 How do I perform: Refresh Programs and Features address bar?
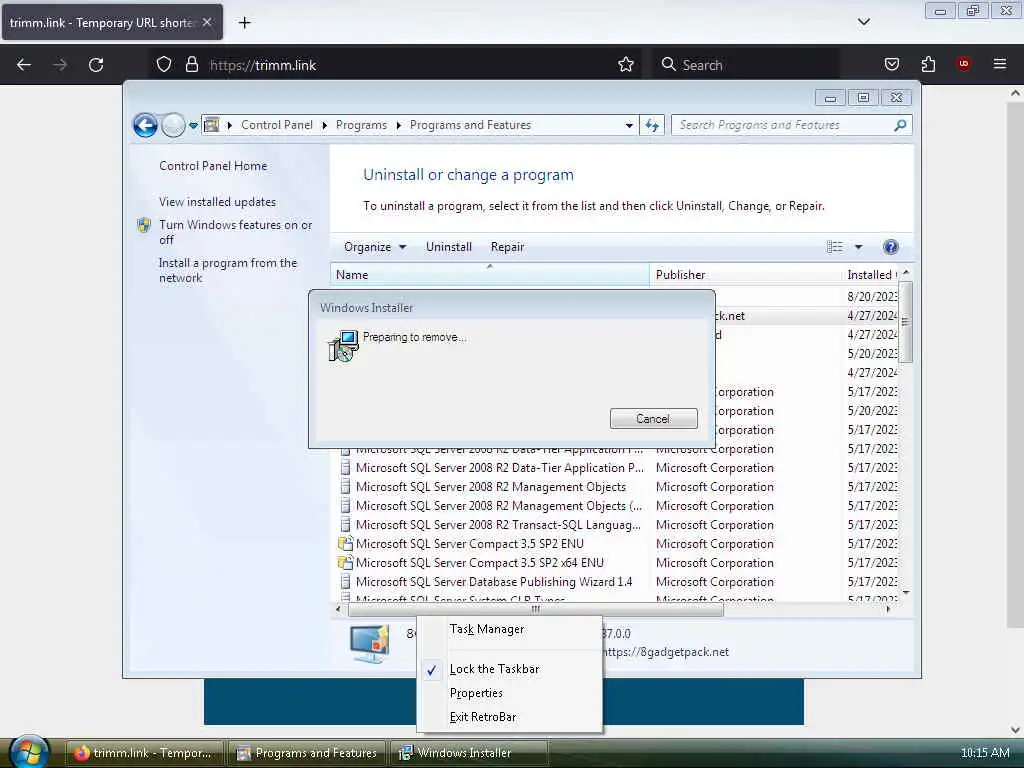(652, 125)
